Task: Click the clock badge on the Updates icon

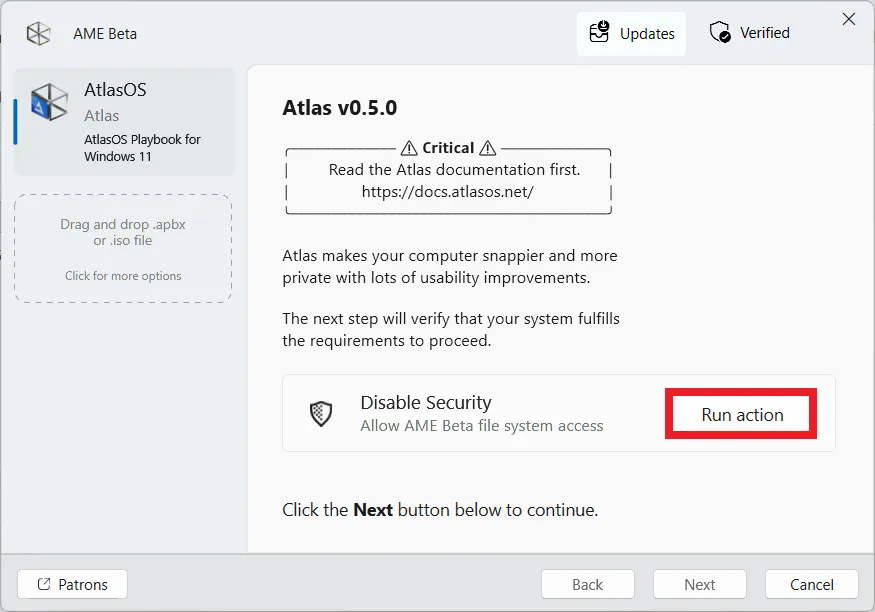Action: 603,26
